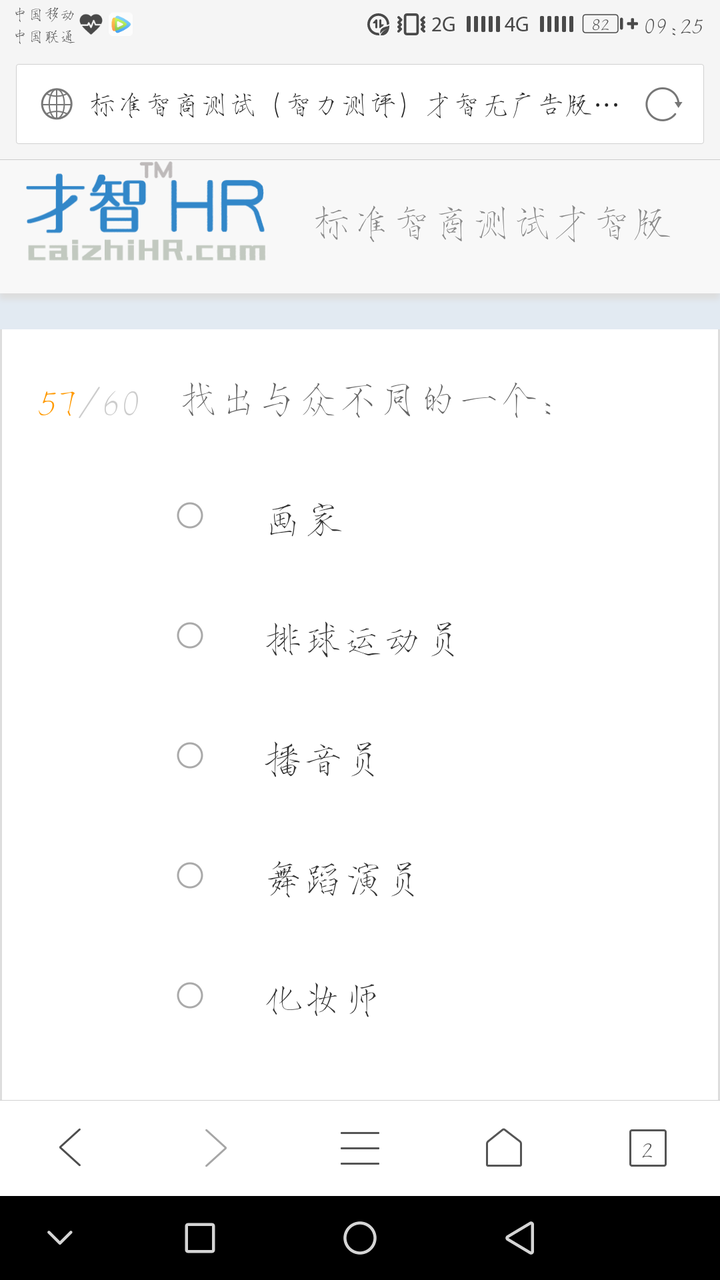Select the 舞蹈演员 radio button
Viewport: 720px width, 1280px height.
pos(190,875)
